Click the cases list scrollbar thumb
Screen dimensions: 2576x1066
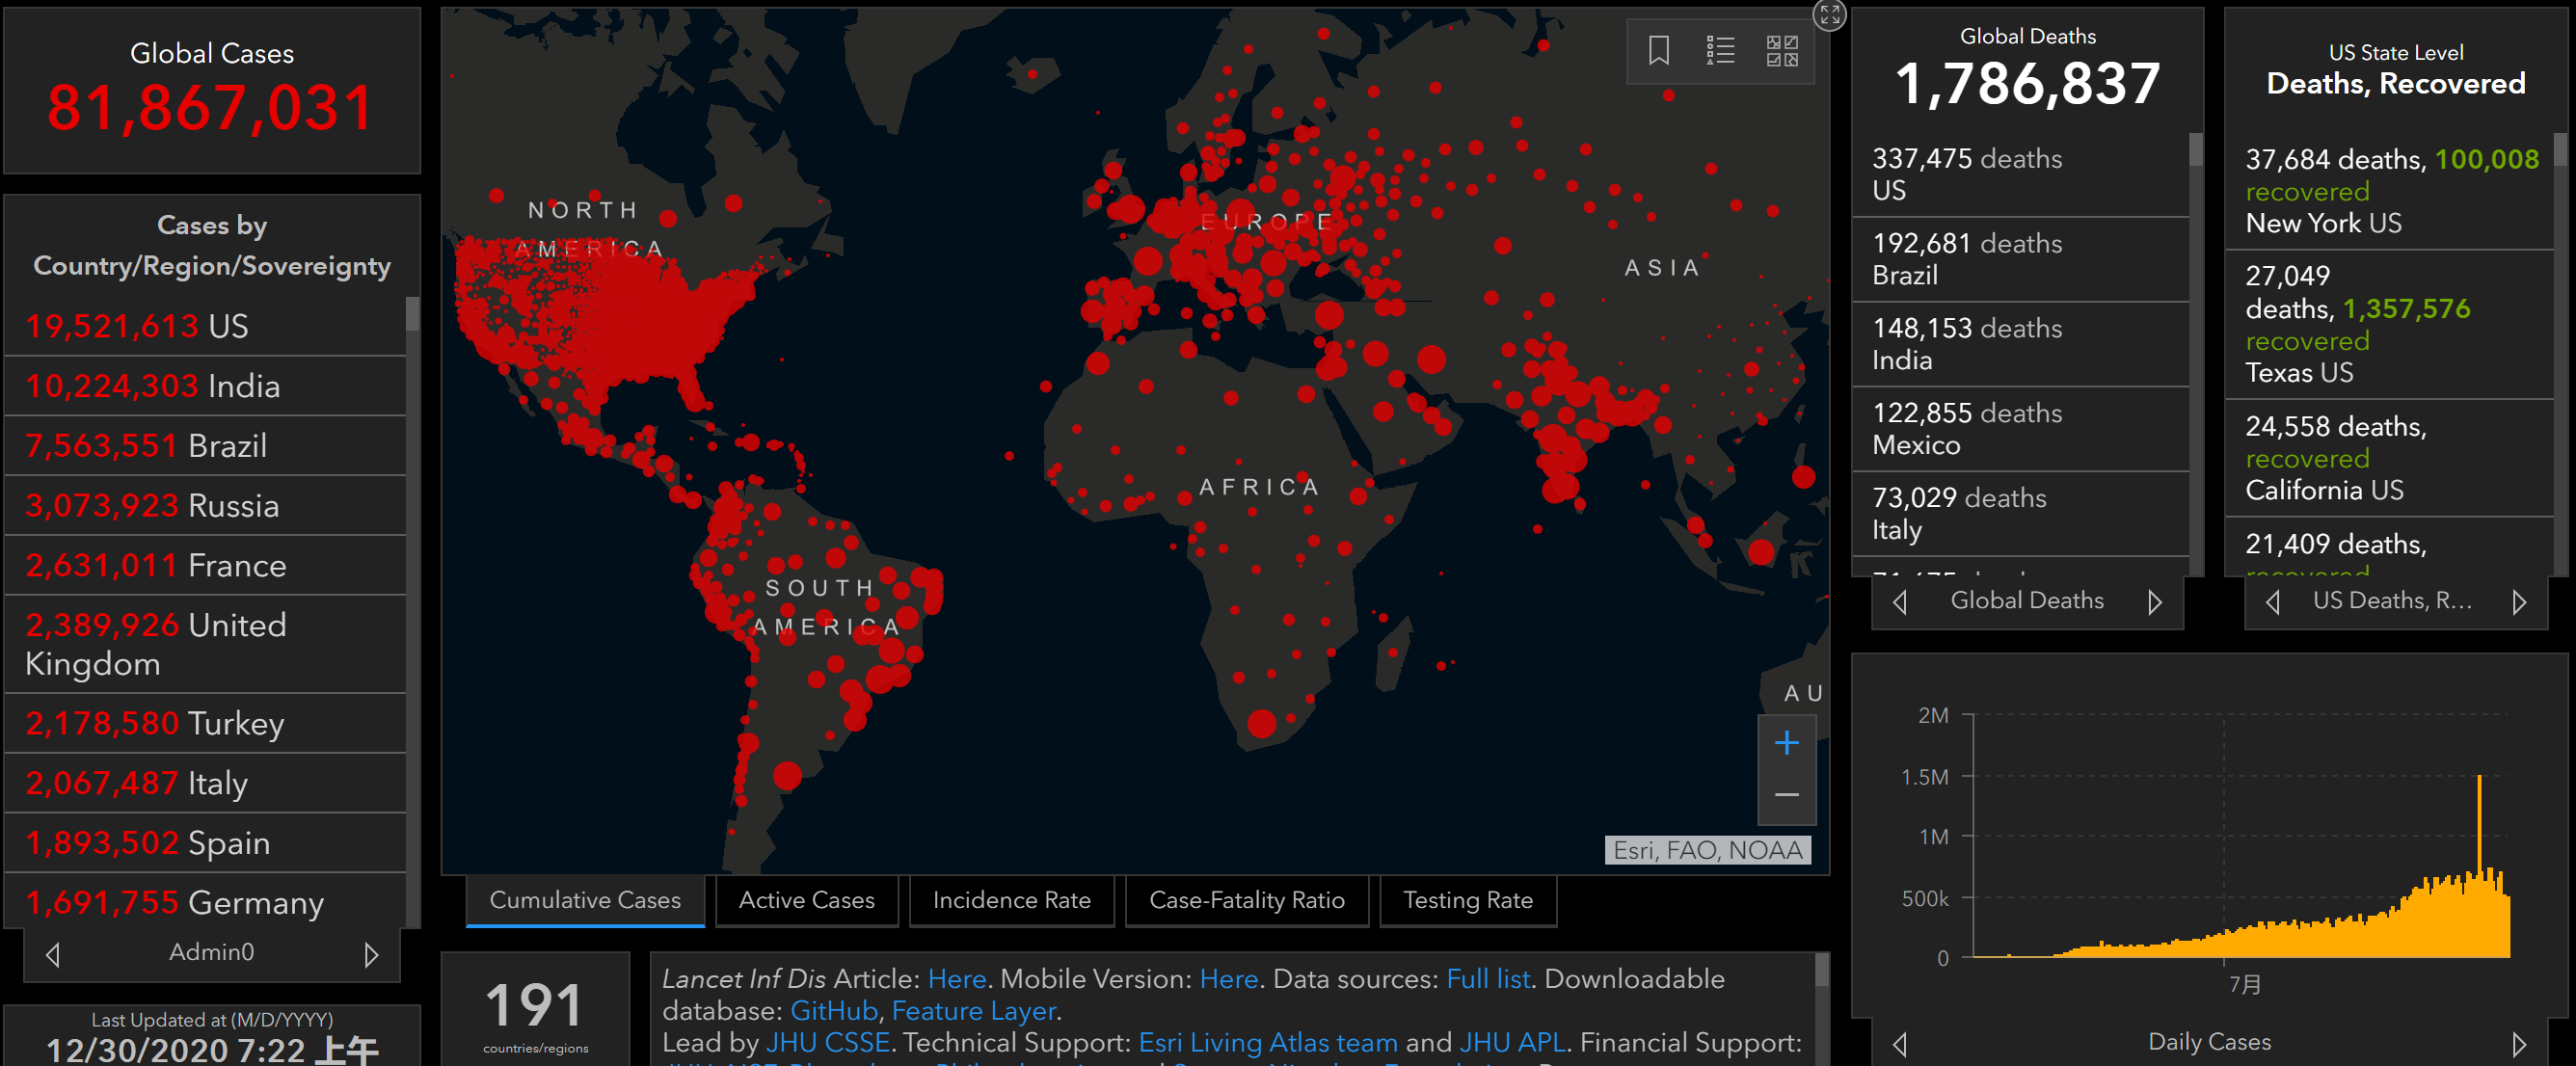click(412, 314)
